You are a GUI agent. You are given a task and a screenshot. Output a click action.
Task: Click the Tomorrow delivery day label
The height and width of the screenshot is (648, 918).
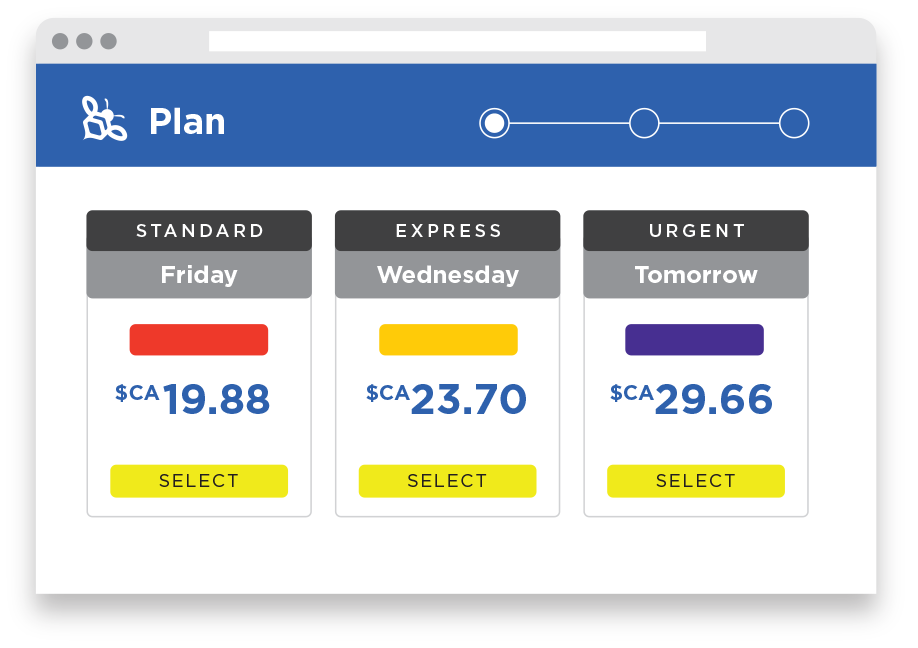[x=696, y=275]
